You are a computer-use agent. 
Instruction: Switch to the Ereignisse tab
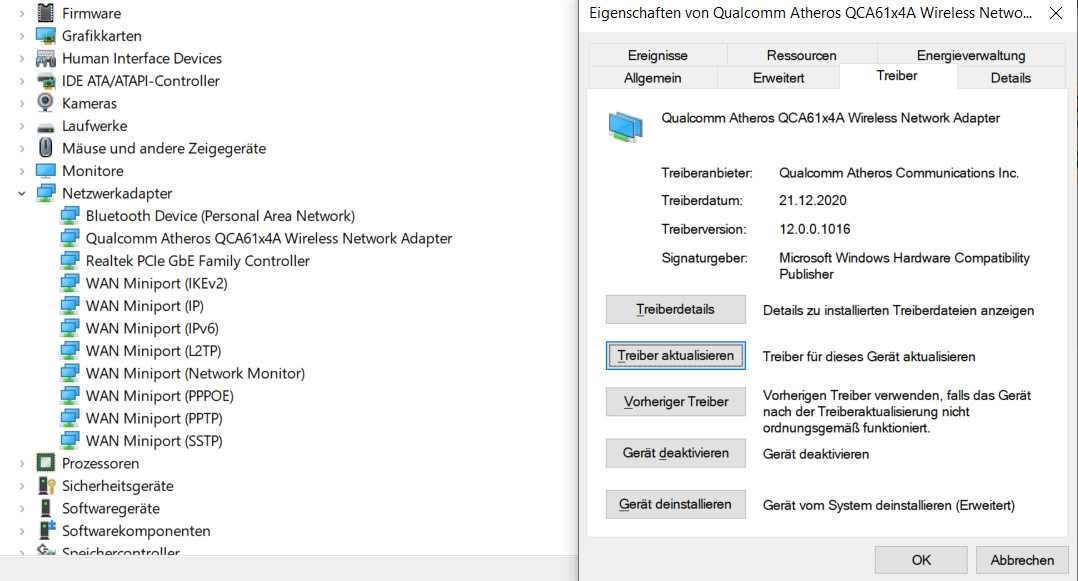pos(657,55)
